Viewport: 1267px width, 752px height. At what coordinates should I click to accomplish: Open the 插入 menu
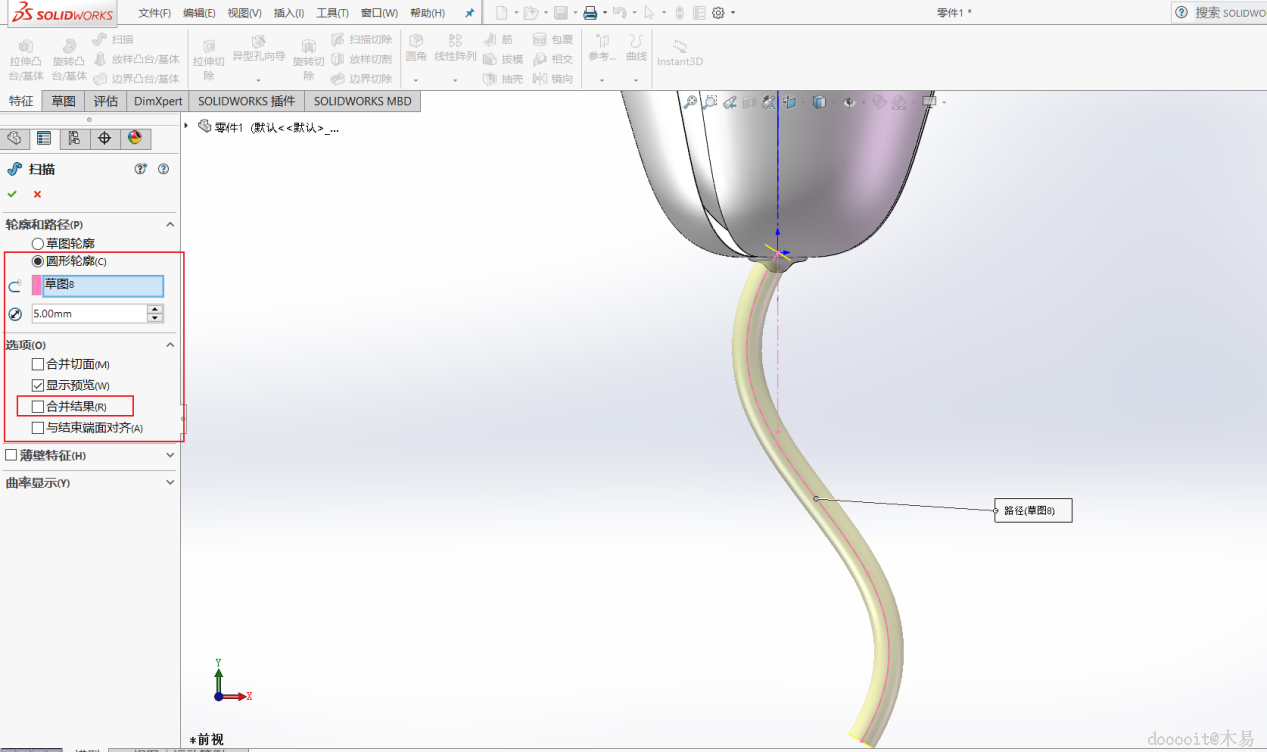click(289, 13)
